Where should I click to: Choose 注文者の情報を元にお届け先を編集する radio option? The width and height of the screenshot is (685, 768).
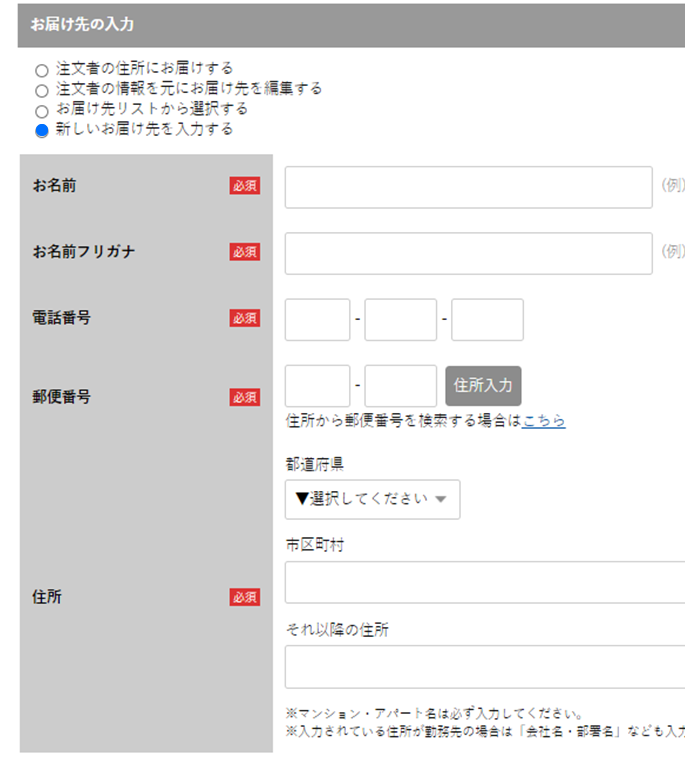point(41,91)
